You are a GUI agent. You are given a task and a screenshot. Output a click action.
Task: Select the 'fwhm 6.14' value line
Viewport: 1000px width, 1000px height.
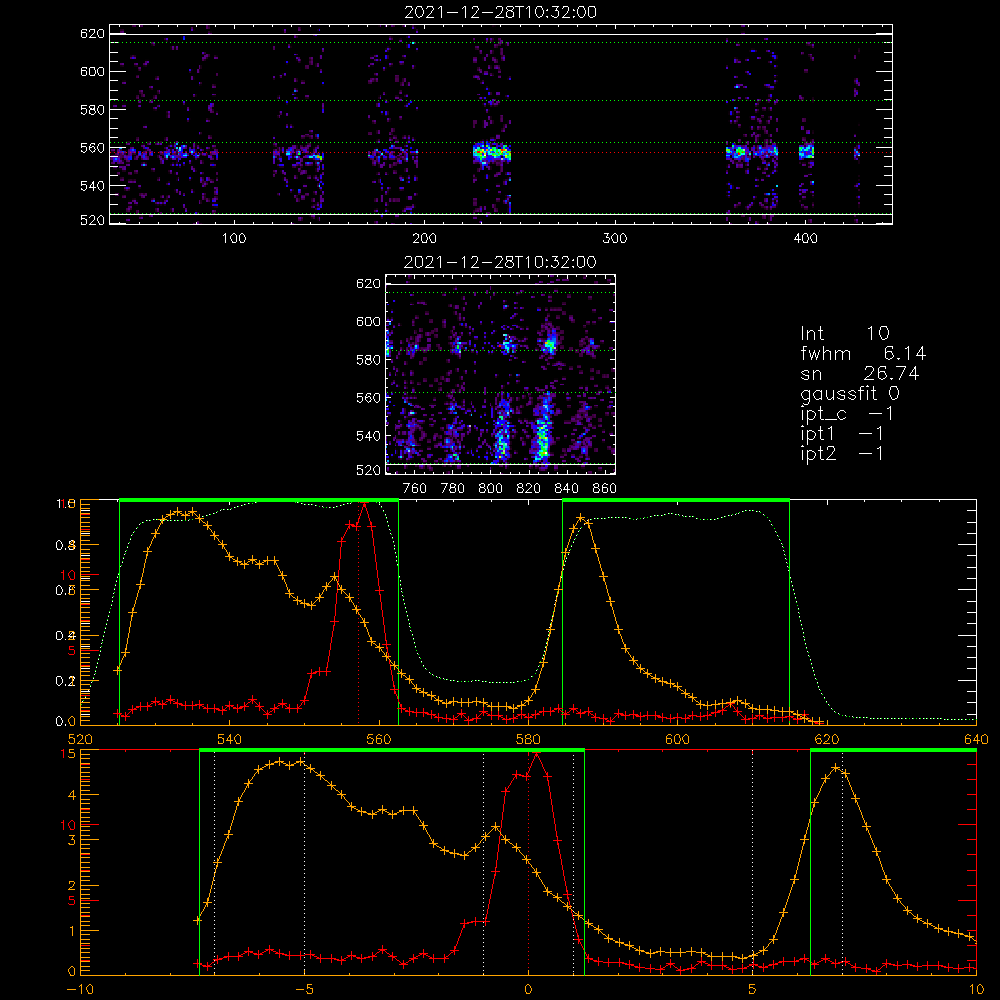point(863,353)
